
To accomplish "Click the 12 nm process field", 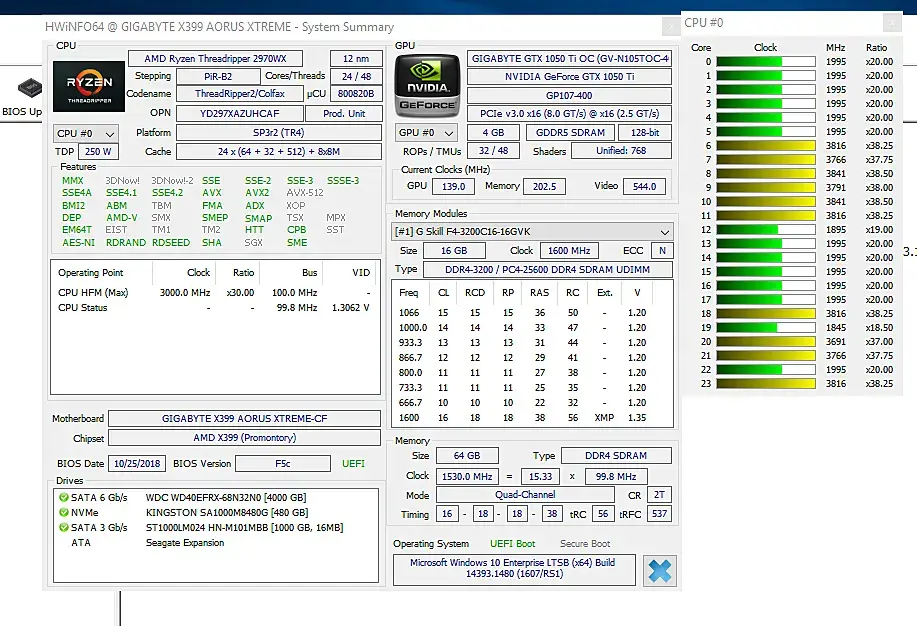I will click(356, 59).
